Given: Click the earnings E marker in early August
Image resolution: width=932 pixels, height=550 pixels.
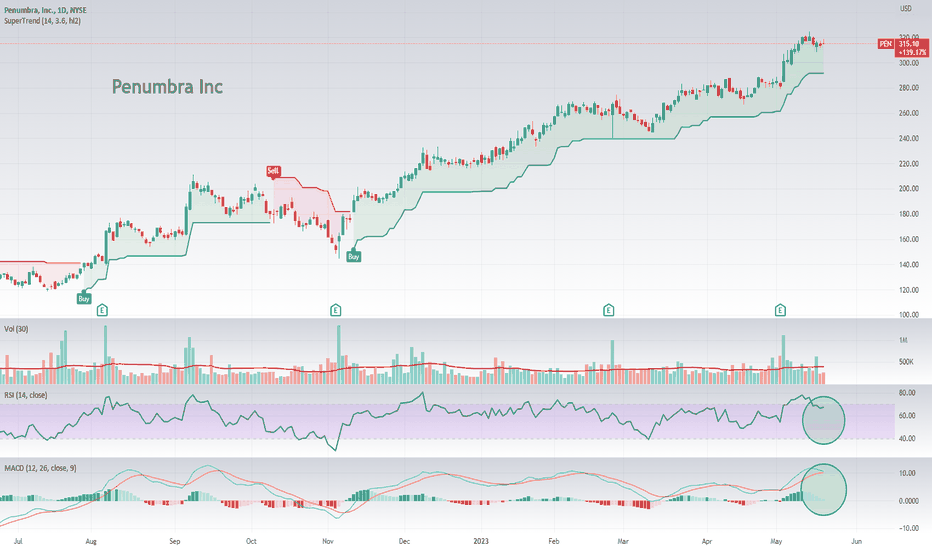Looking at the screenshot, I should [102, 310].
